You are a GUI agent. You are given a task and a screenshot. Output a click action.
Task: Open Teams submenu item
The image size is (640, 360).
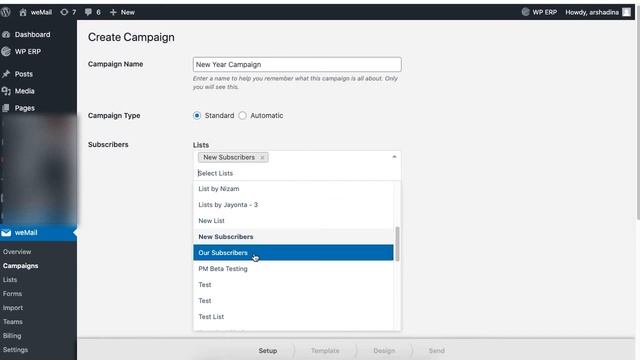click(x=13, y=322)
